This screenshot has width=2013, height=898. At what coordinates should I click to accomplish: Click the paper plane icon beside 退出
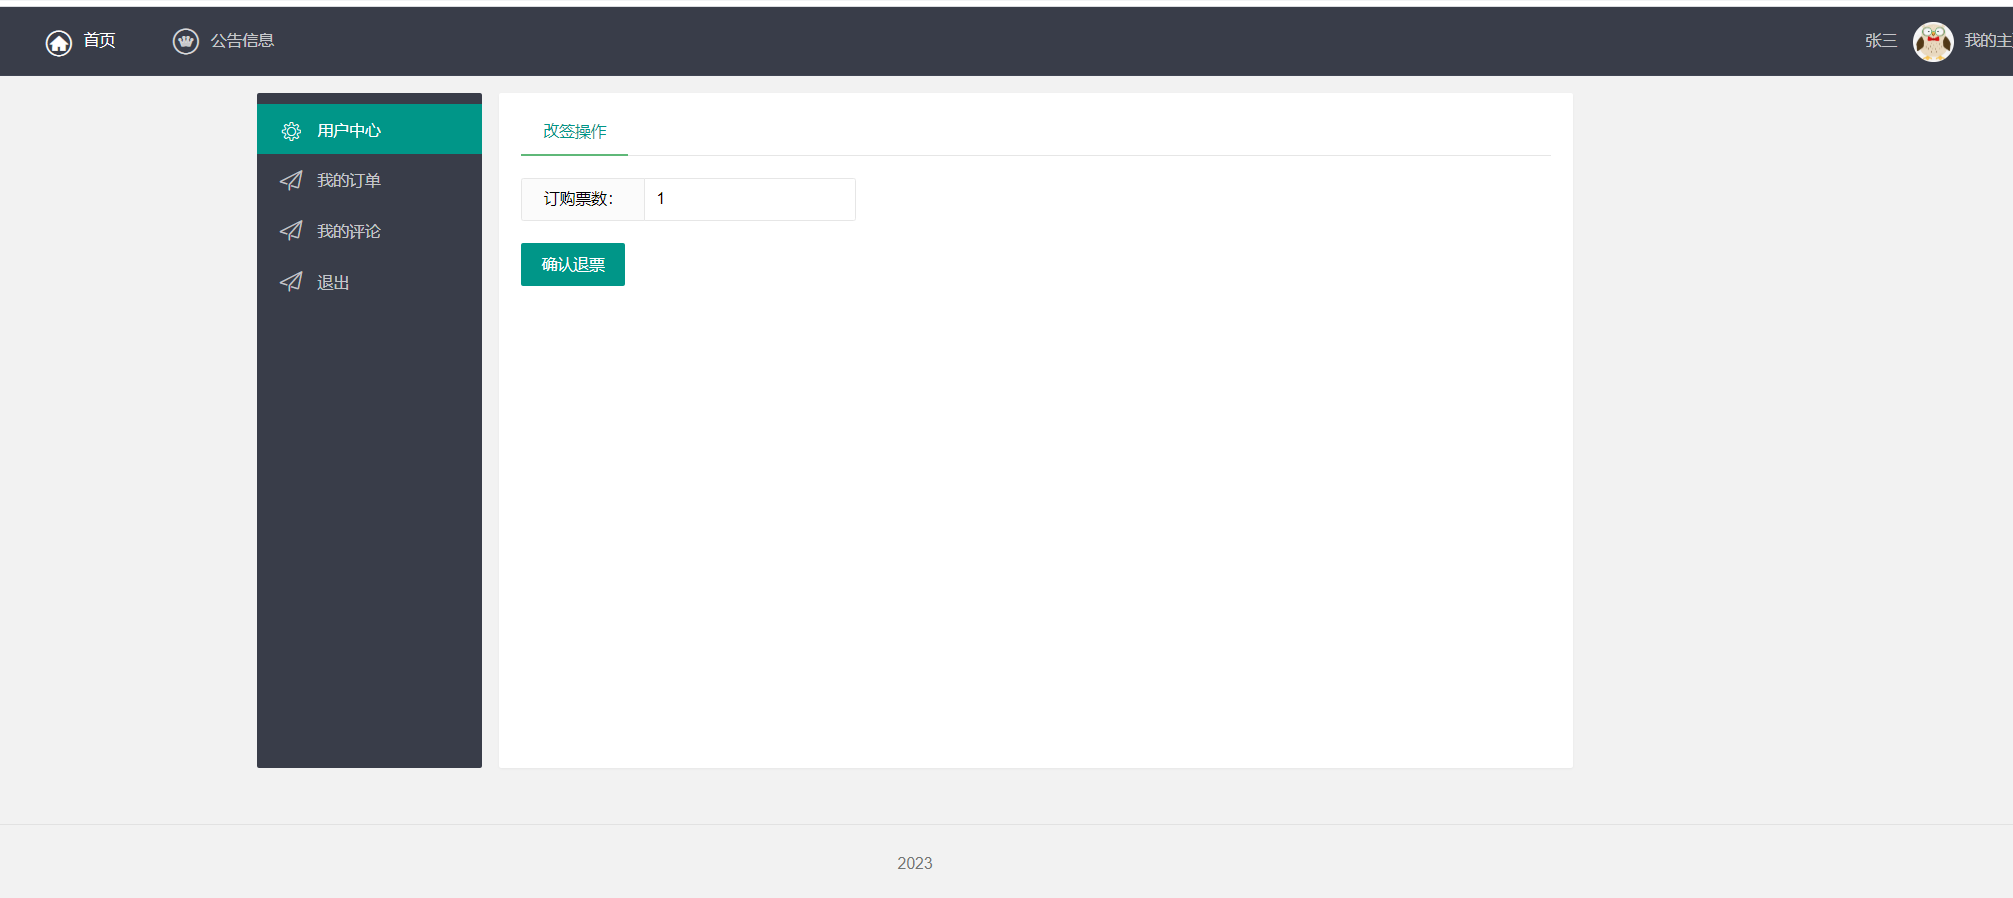pos(291,282)
